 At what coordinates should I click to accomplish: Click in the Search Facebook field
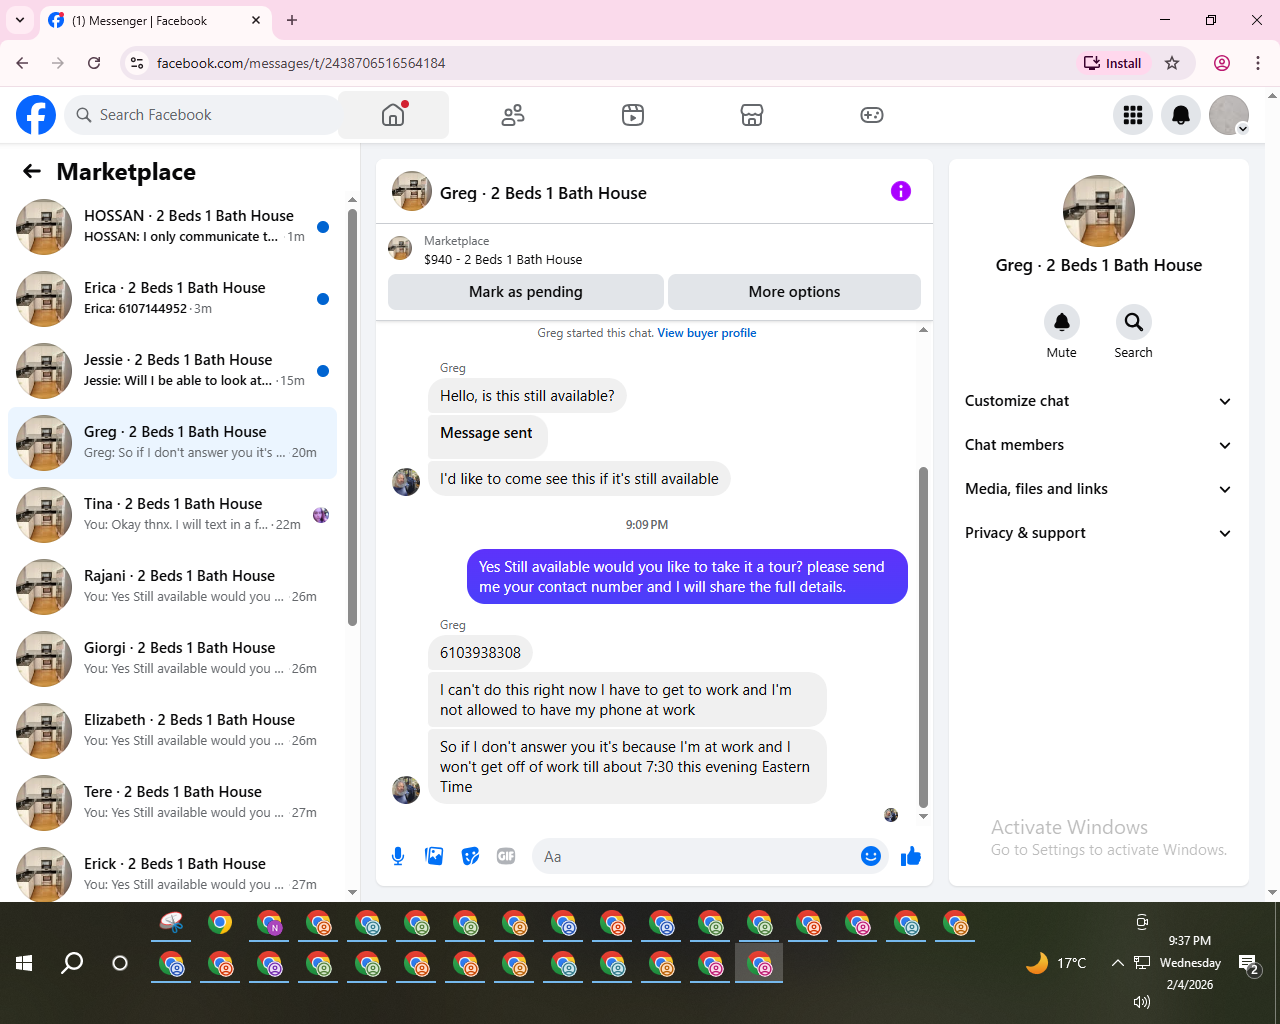(203, 115)
